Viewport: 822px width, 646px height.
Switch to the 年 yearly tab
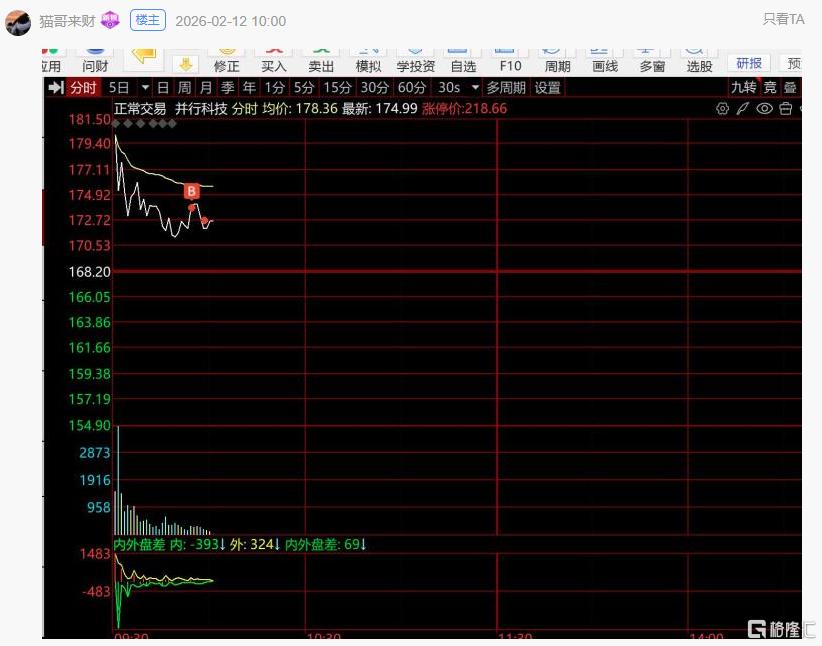tap(249, 88)
